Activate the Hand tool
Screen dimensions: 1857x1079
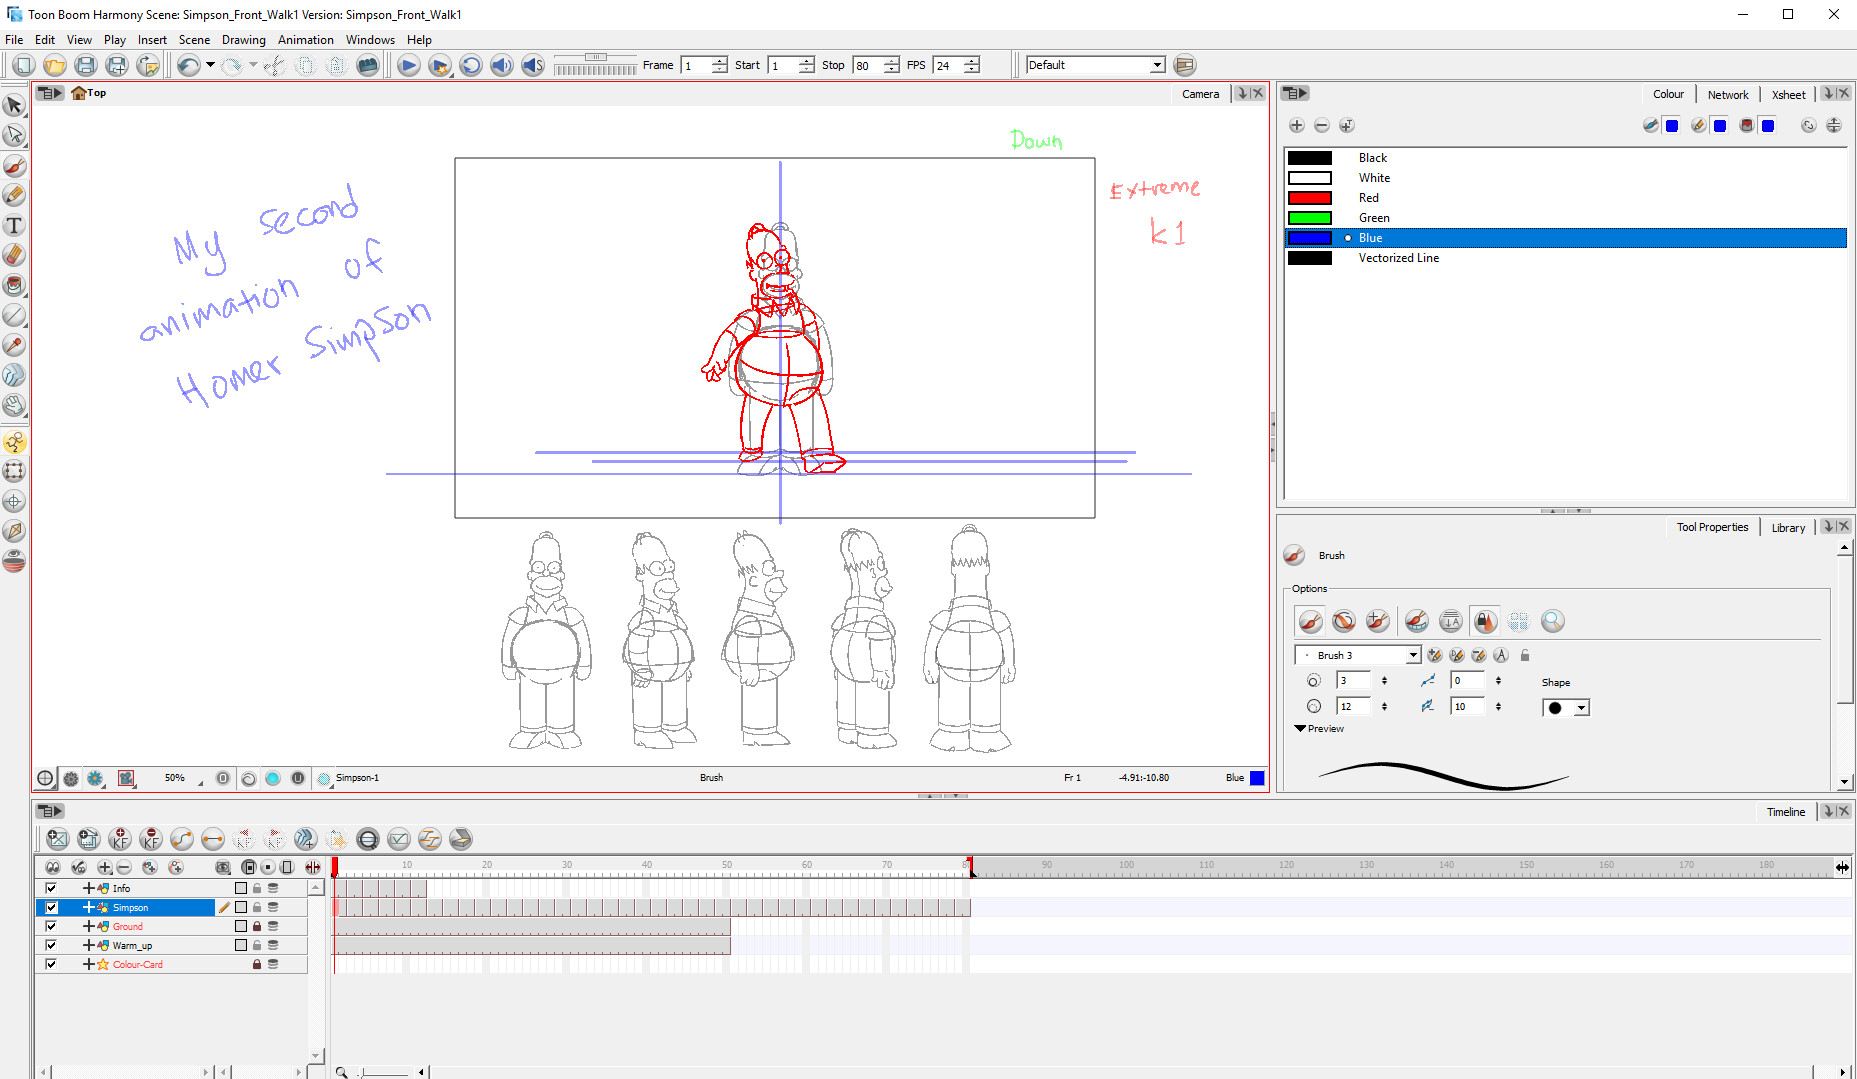14,403
